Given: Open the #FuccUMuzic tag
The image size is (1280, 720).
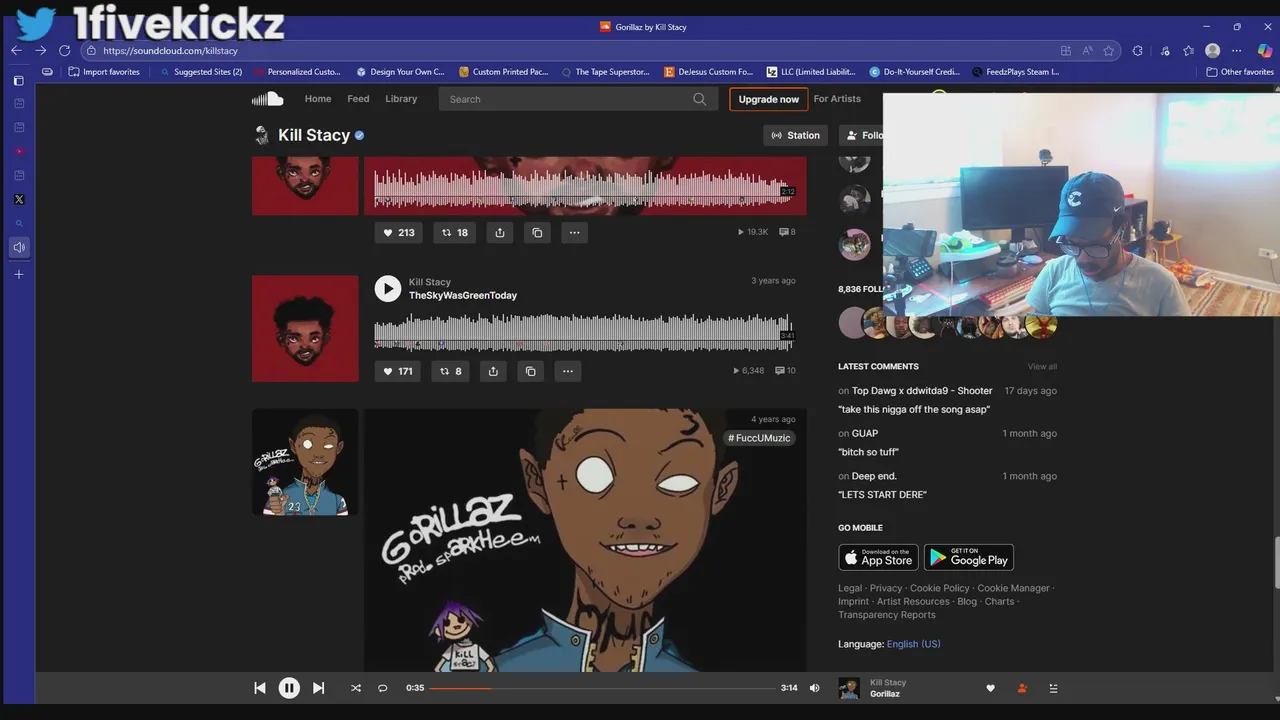Looking at the screenshot, I should (x=759, y=438).
